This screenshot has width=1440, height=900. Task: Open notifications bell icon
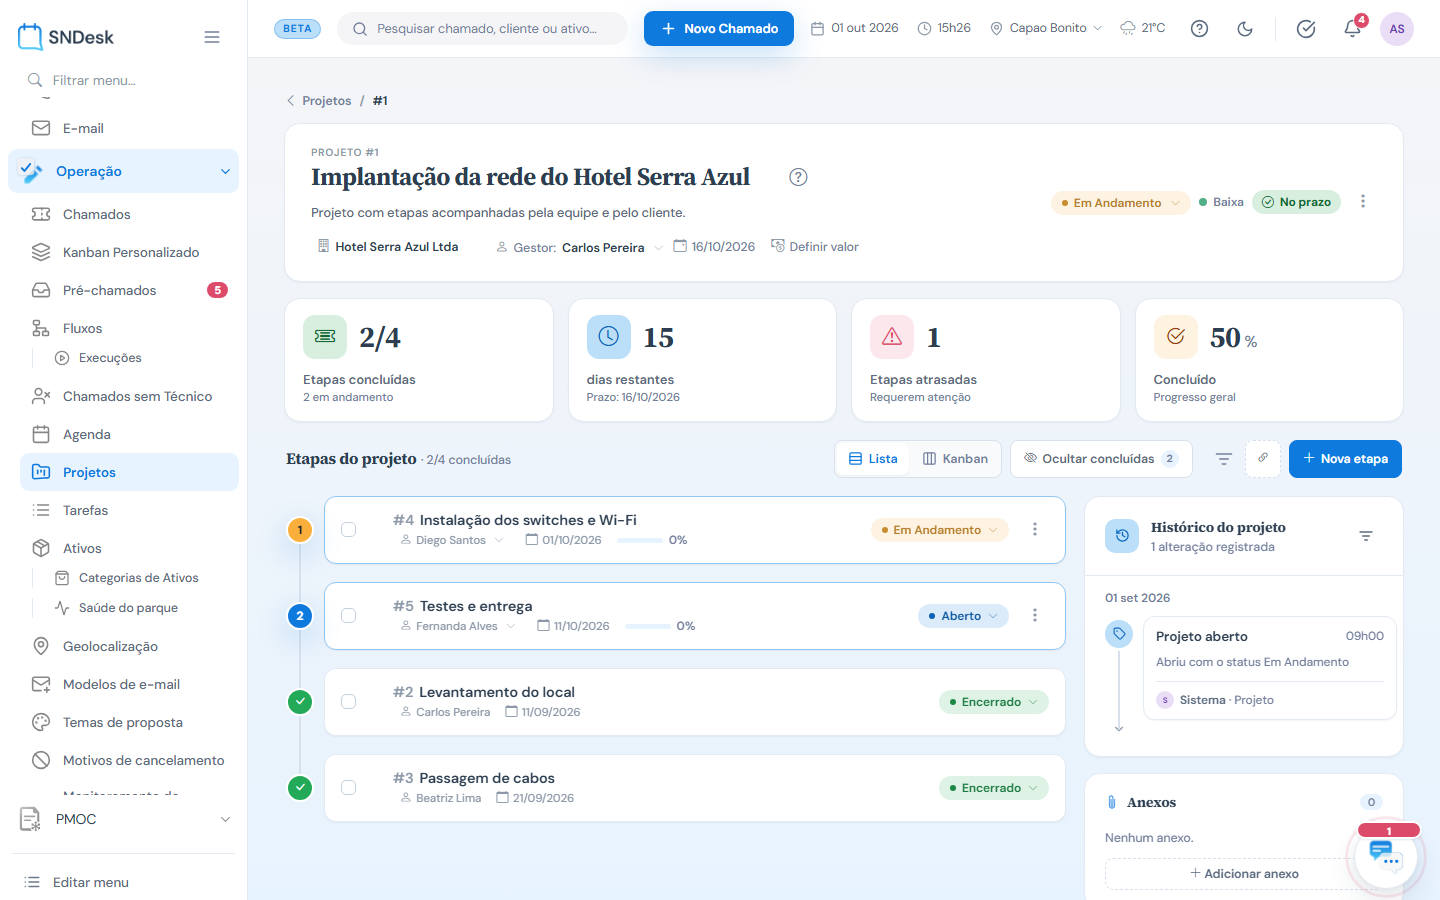coord(1352,29)
